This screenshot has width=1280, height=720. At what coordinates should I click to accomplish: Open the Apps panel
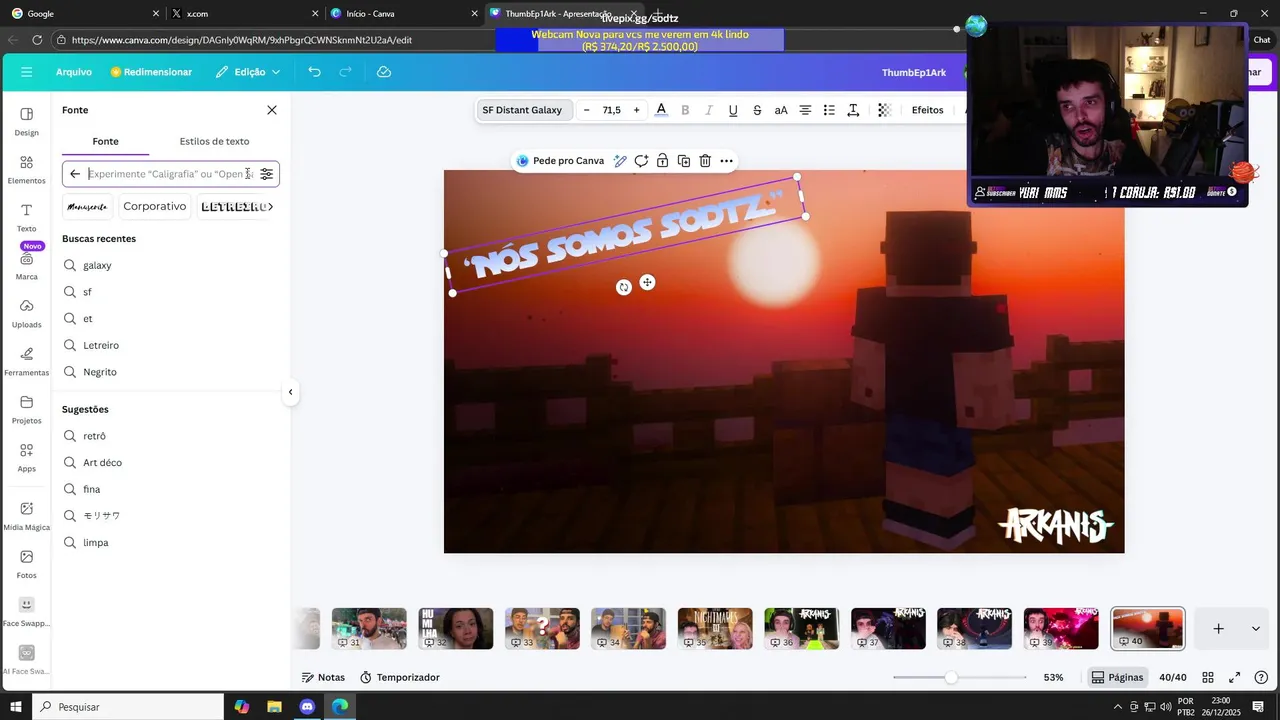coord(26,457)
